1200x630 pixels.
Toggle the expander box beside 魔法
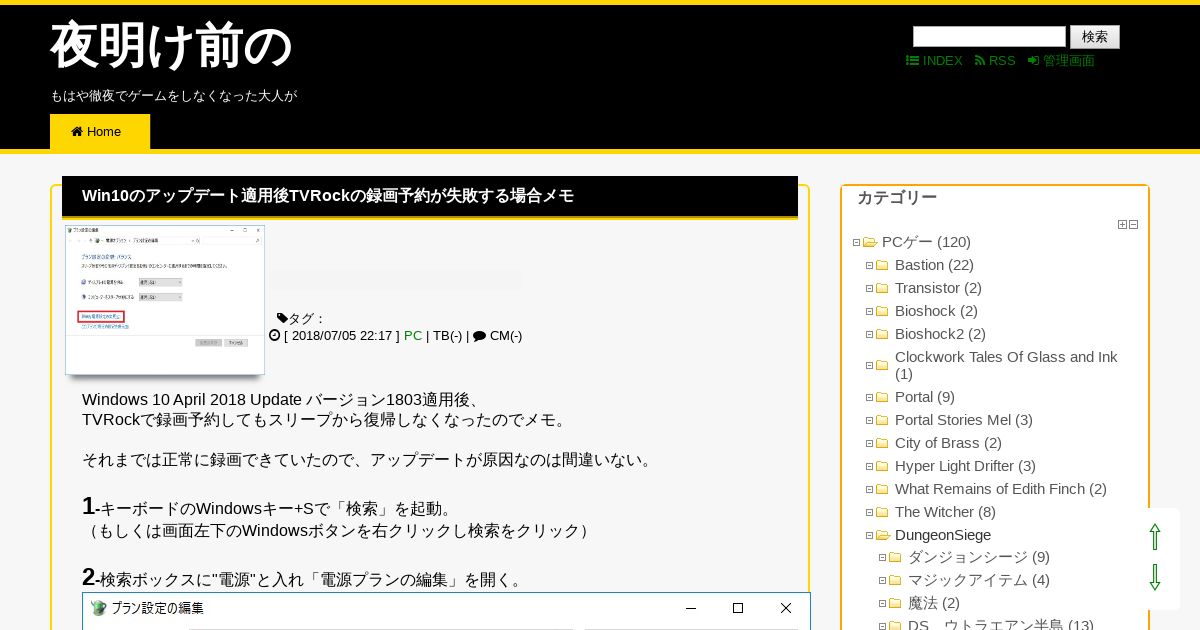point(883,604)
